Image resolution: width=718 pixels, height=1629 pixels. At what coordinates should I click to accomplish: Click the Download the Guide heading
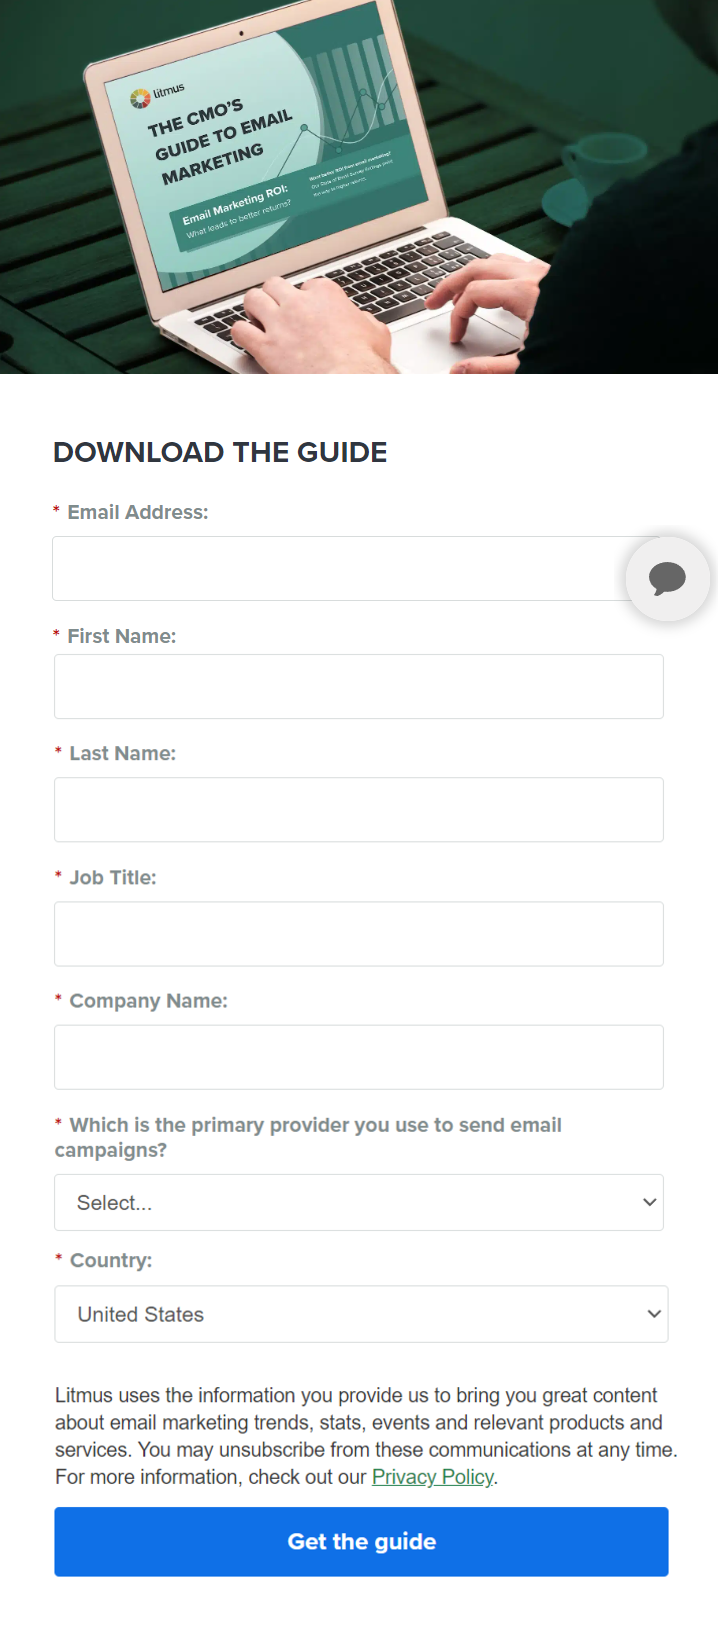tap(220, 452)
